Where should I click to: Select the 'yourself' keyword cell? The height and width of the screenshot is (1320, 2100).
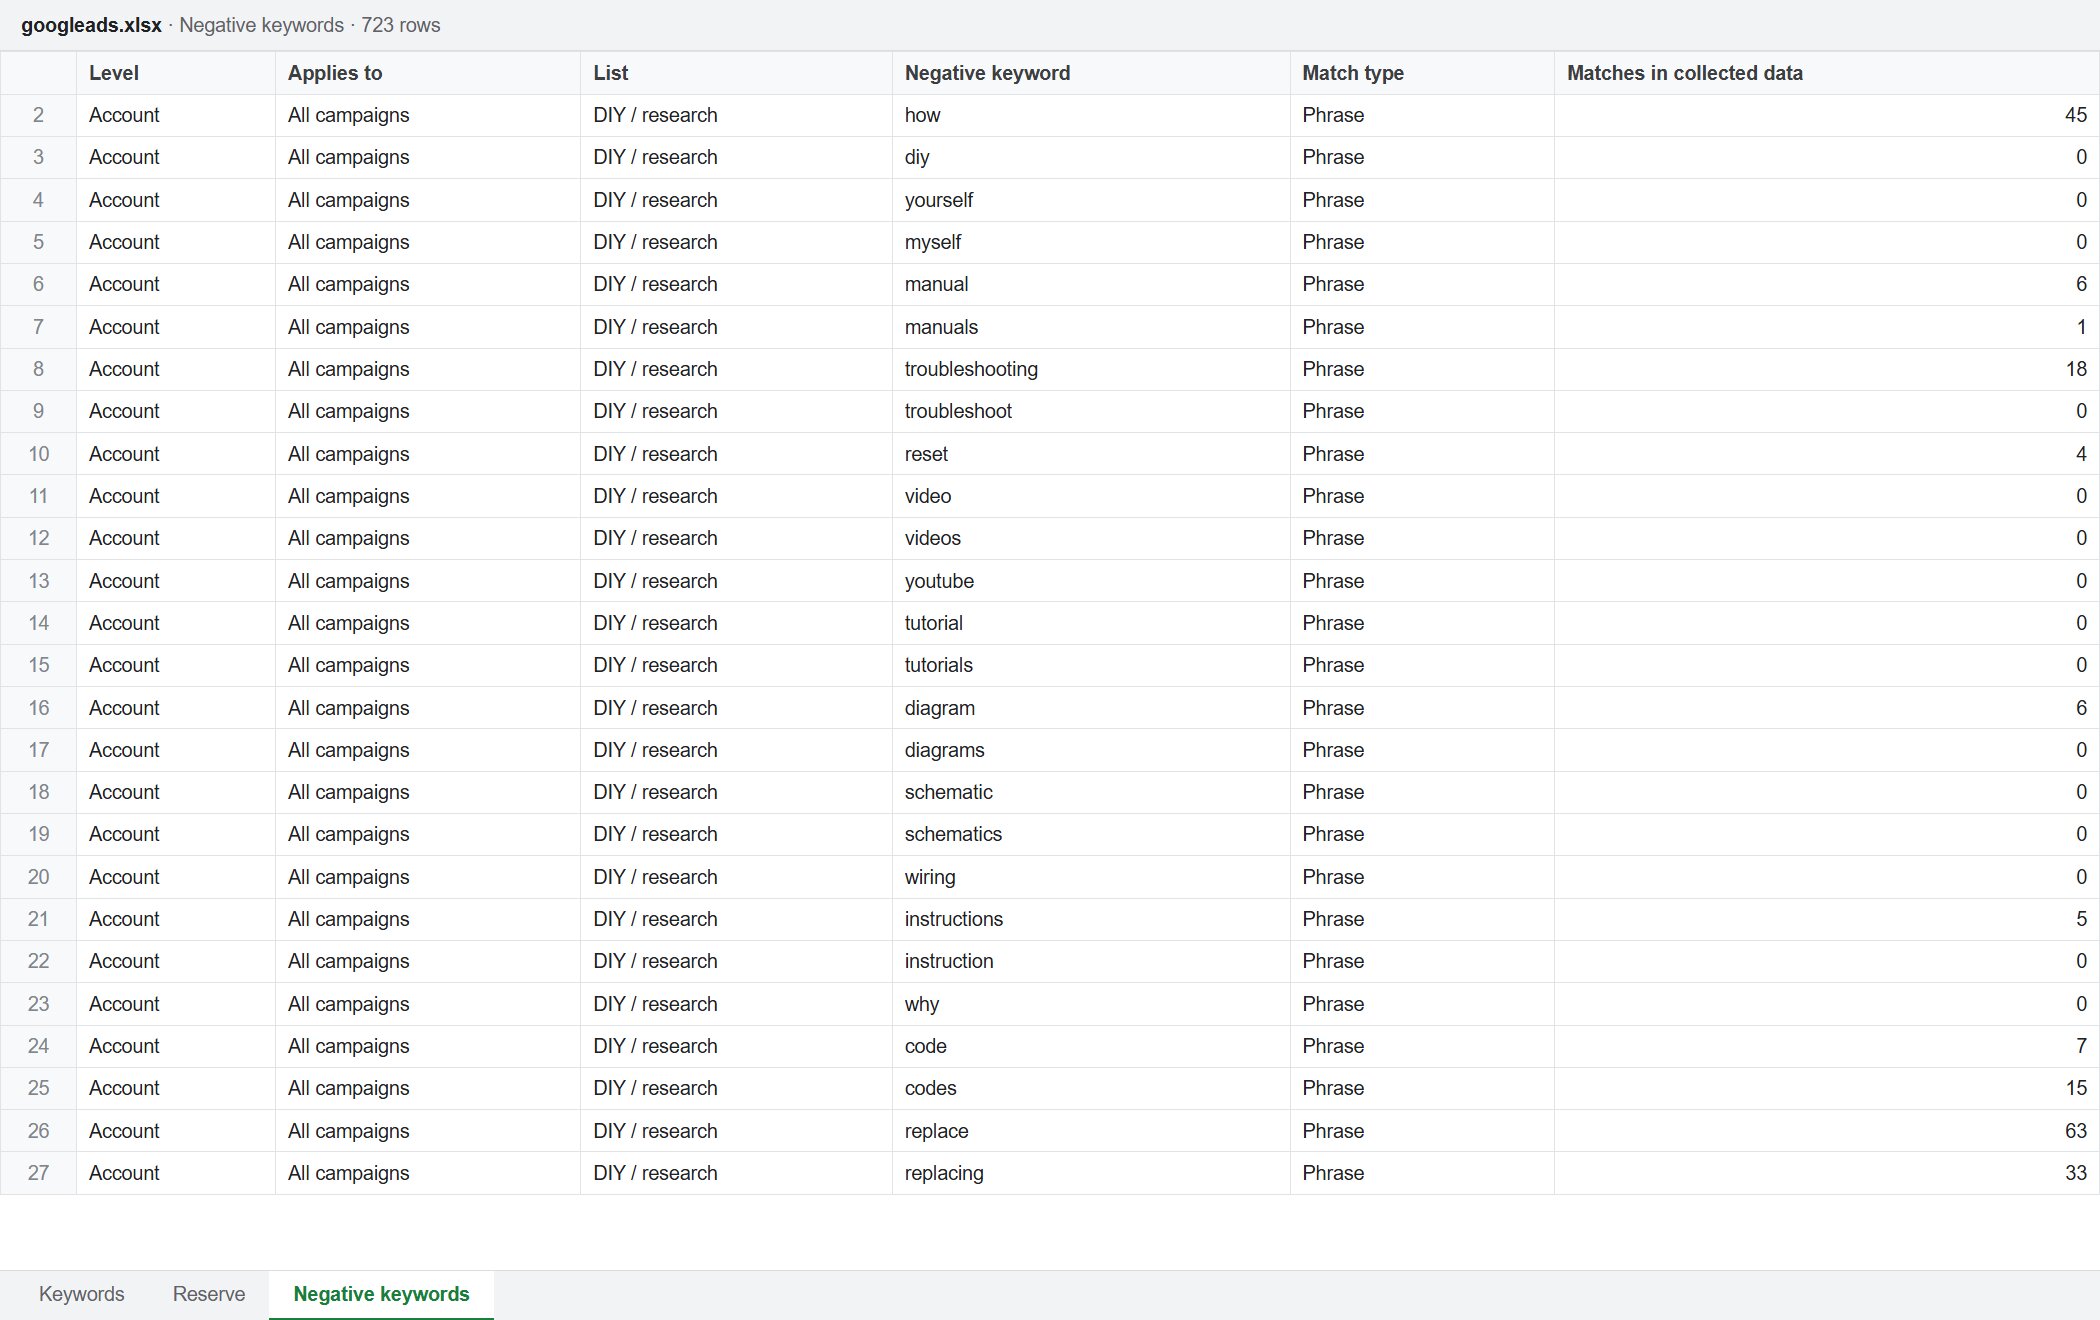click(x=1091, y=200)
